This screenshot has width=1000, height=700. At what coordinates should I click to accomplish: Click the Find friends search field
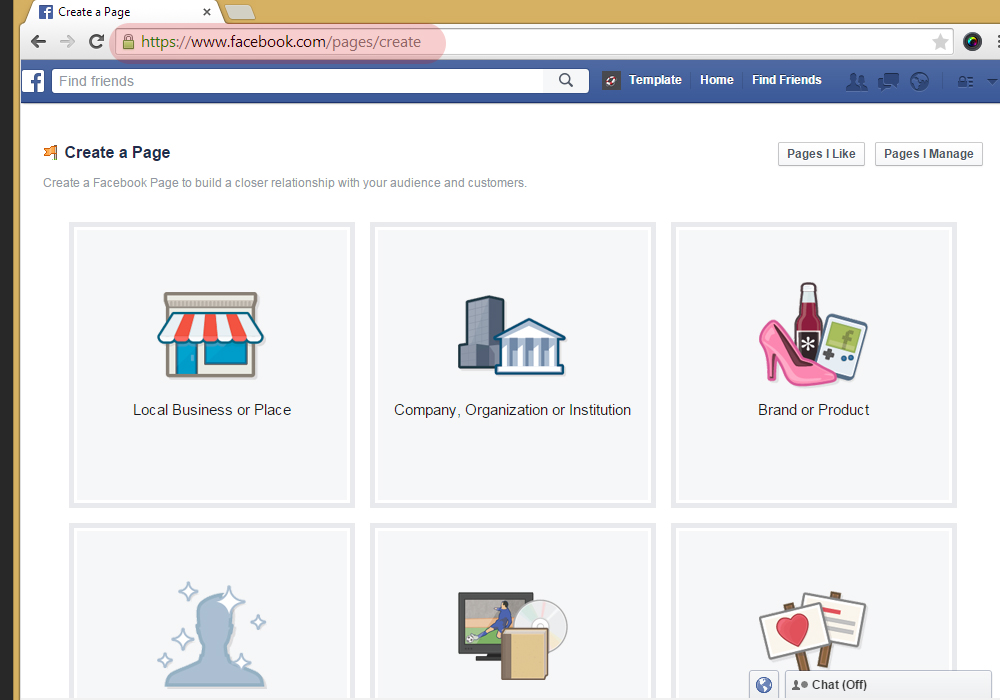[x=298, y=81]
